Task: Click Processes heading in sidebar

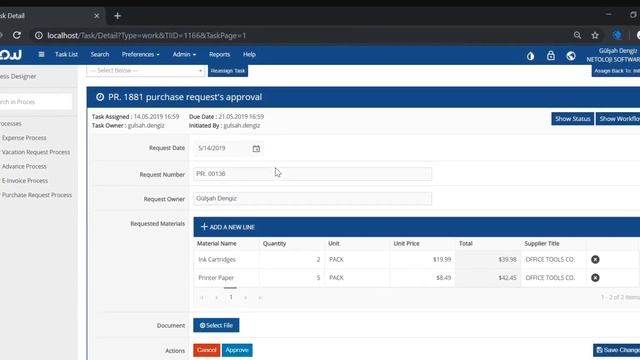Action: pyautogui.click(x=11, y=124)
